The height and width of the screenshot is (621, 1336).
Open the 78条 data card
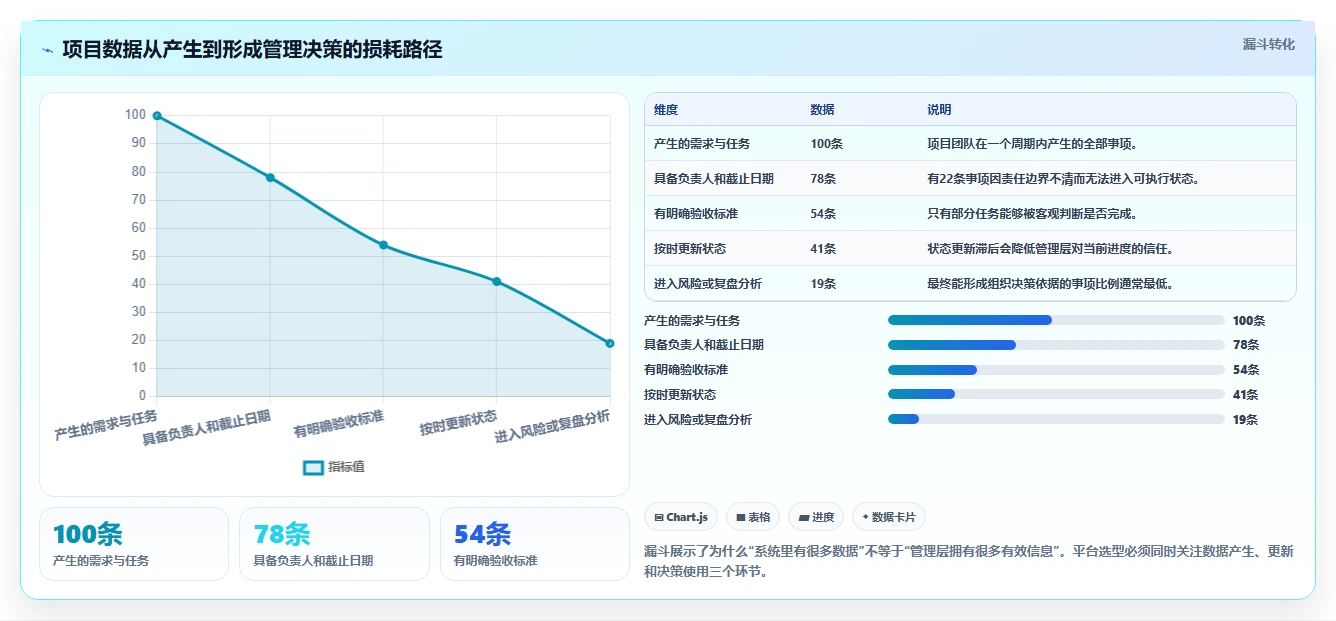(x=334, y=544)
